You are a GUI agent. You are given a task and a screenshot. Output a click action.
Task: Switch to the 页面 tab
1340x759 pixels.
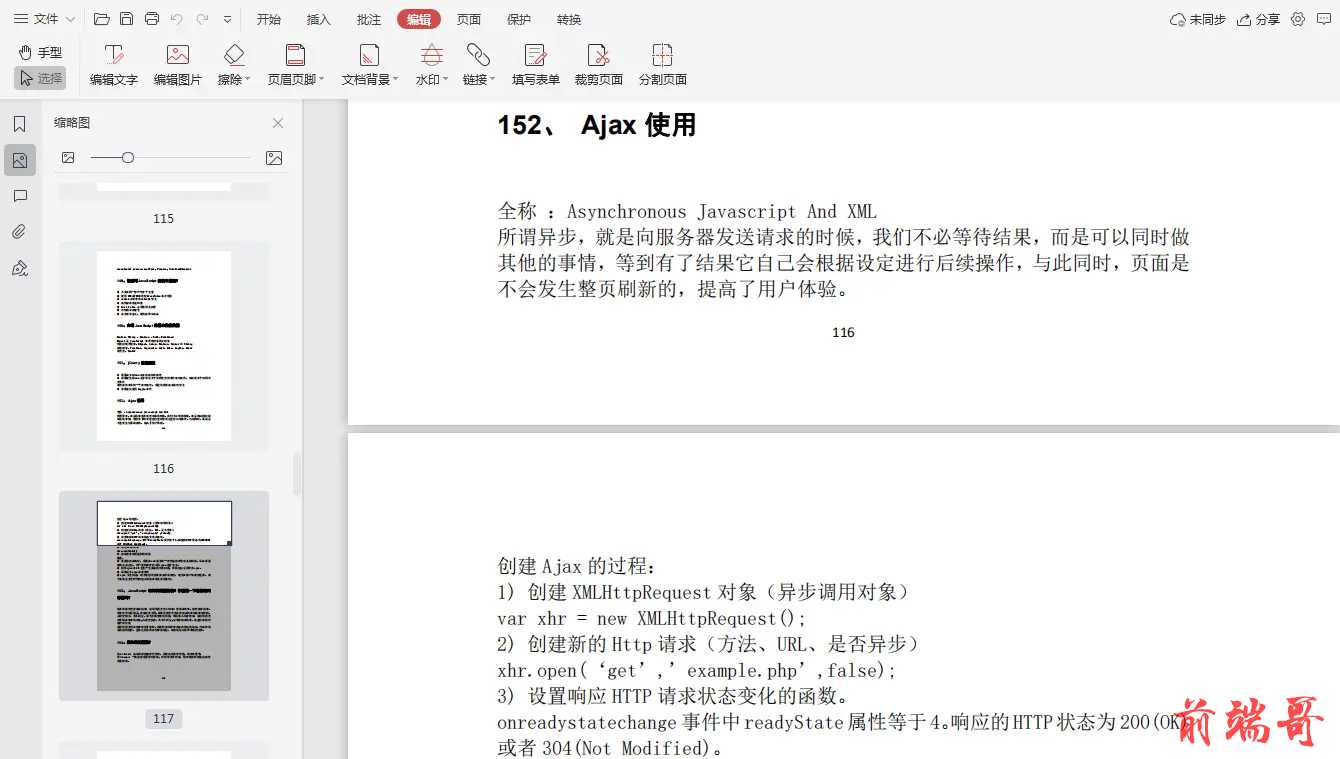pyautogui.click(x=468, y=19)
